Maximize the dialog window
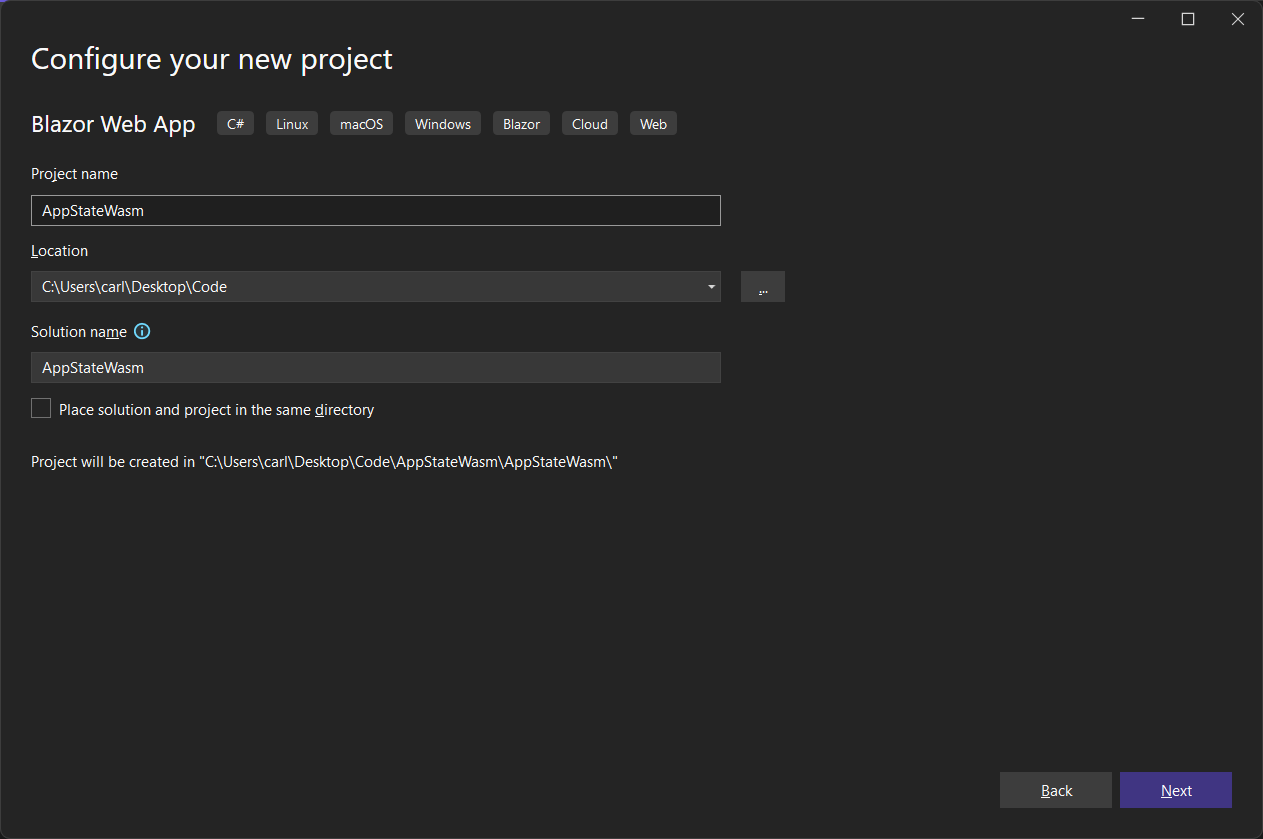The image size is (1263, 839). (1188, 19)
